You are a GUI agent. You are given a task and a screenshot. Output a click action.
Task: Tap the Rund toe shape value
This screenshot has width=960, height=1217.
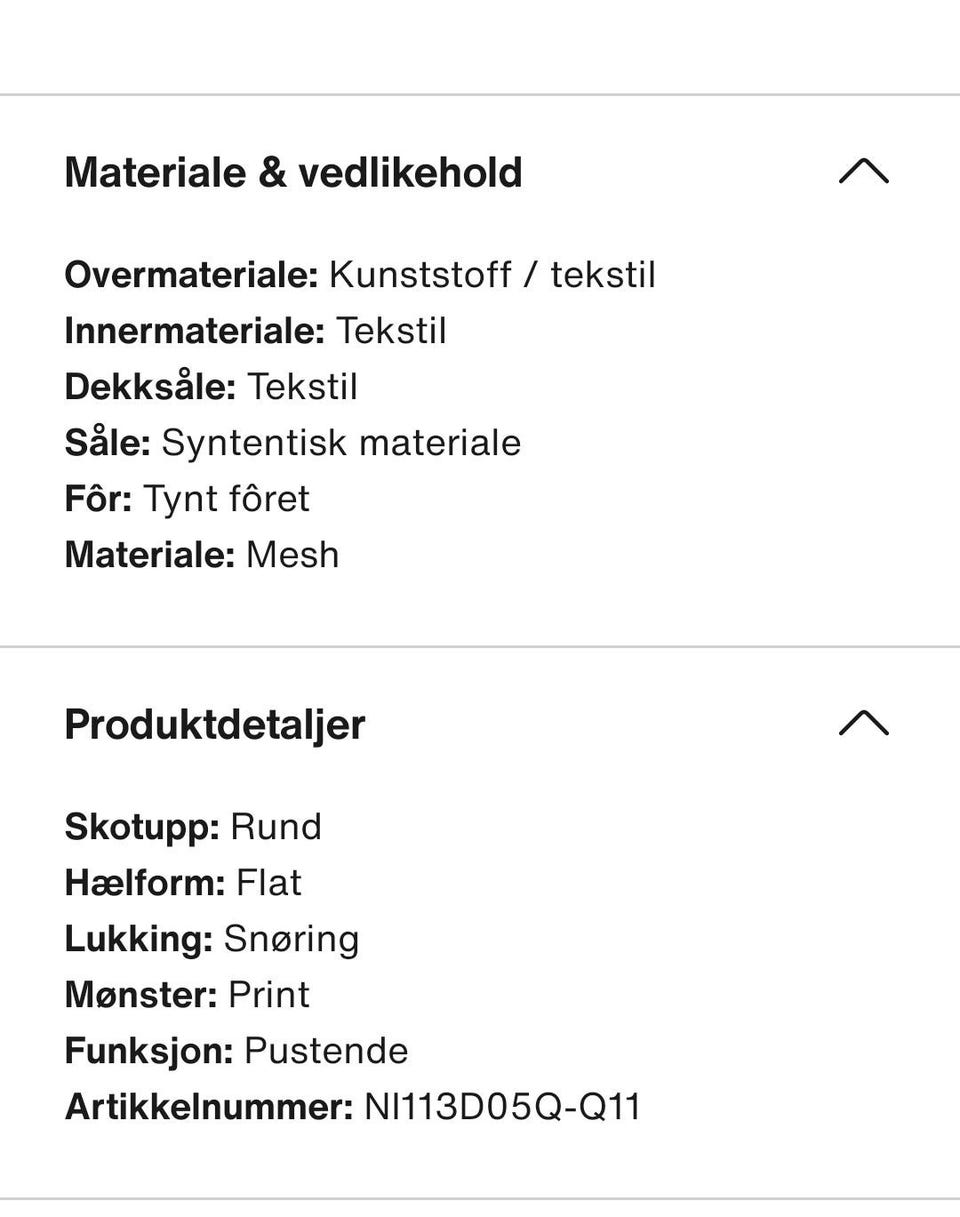coord(276,827)
